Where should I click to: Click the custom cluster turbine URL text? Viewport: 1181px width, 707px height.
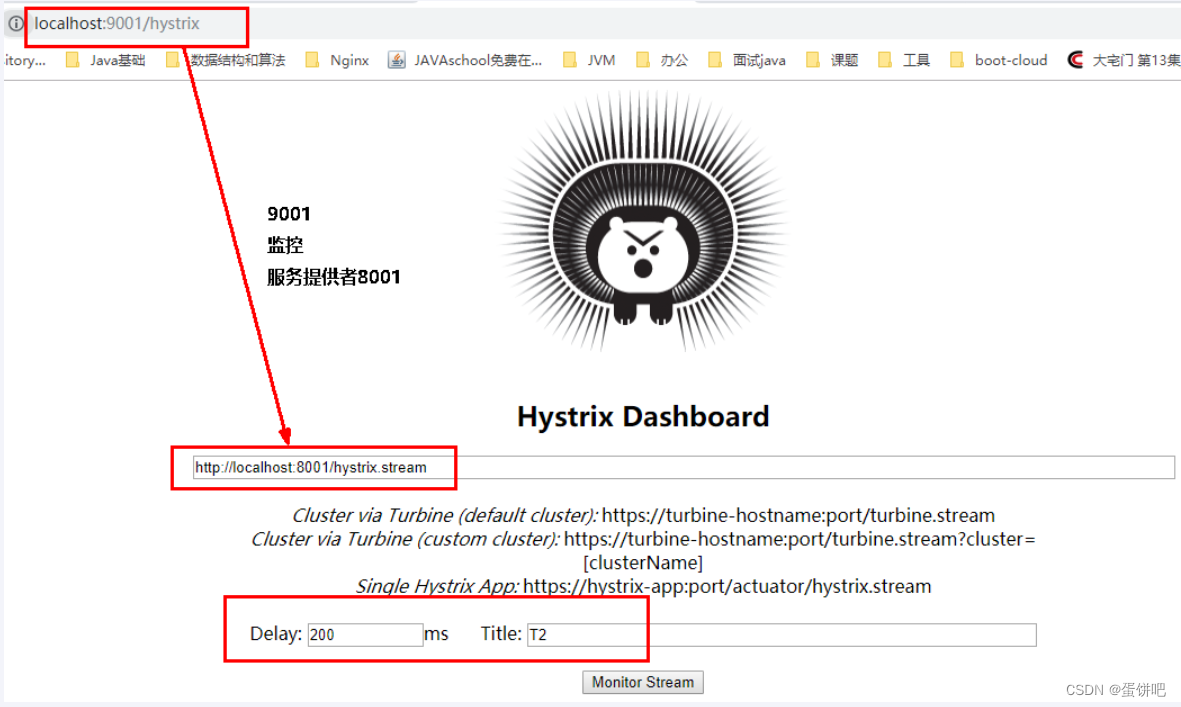799,550
